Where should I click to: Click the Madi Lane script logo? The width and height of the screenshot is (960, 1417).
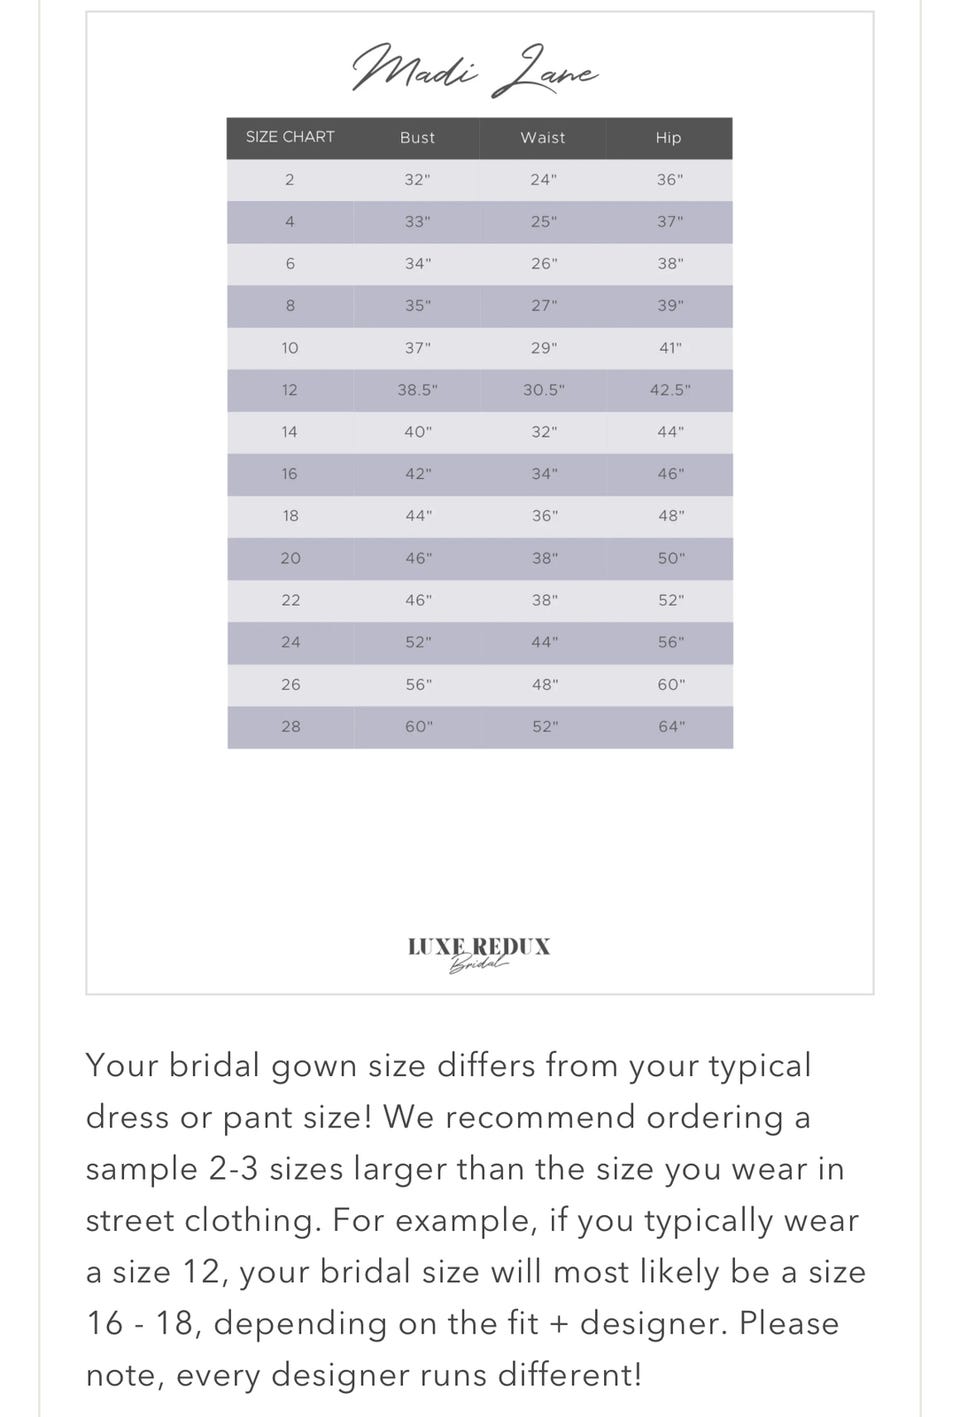click(x=475, y=70)
